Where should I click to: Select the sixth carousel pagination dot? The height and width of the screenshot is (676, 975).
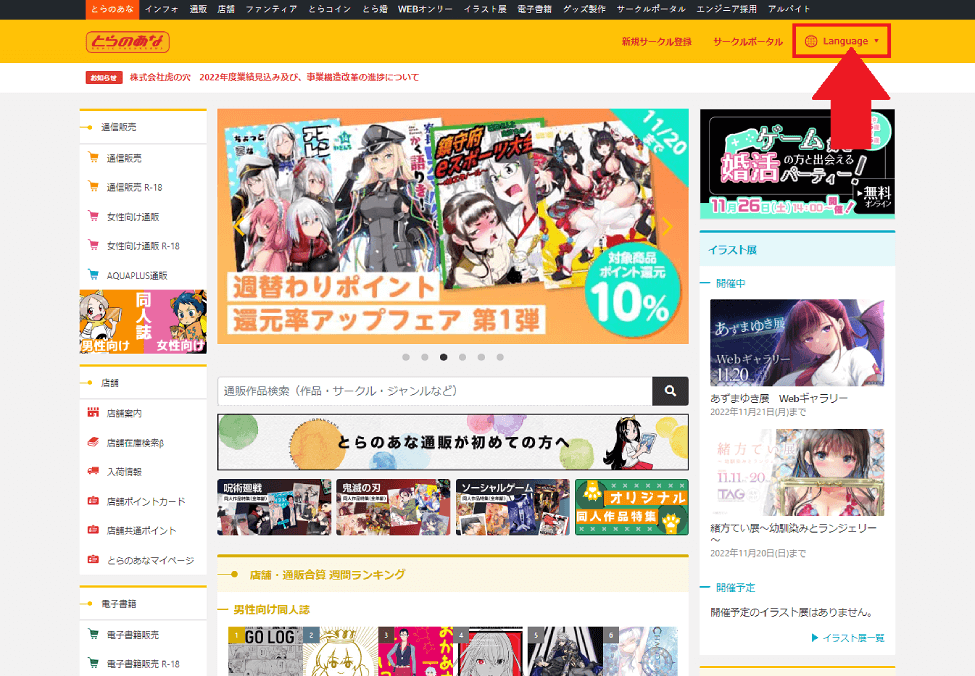tap(500, 357)
